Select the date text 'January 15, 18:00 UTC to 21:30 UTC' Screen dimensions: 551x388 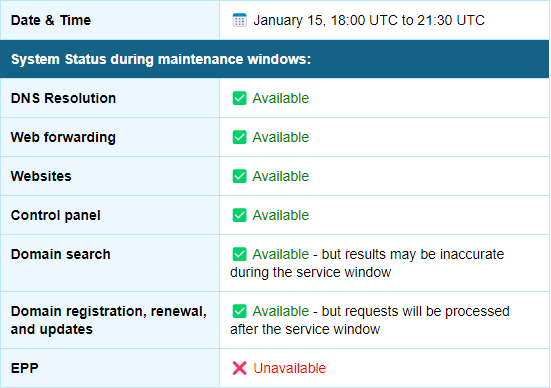(369, 20)
